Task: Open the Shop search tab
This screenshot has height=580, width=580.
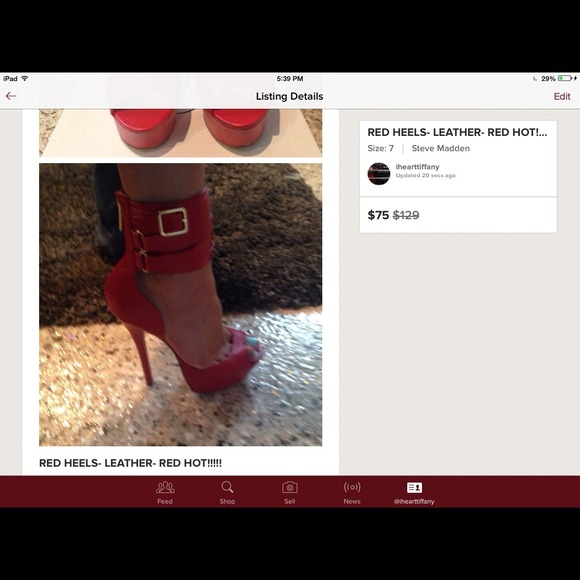Action: click(227, 493)
